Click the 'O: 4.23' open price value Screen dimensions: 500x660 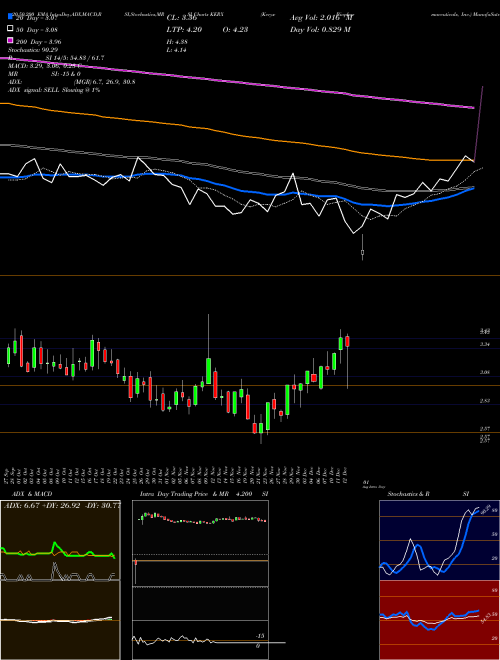(235, 29)
